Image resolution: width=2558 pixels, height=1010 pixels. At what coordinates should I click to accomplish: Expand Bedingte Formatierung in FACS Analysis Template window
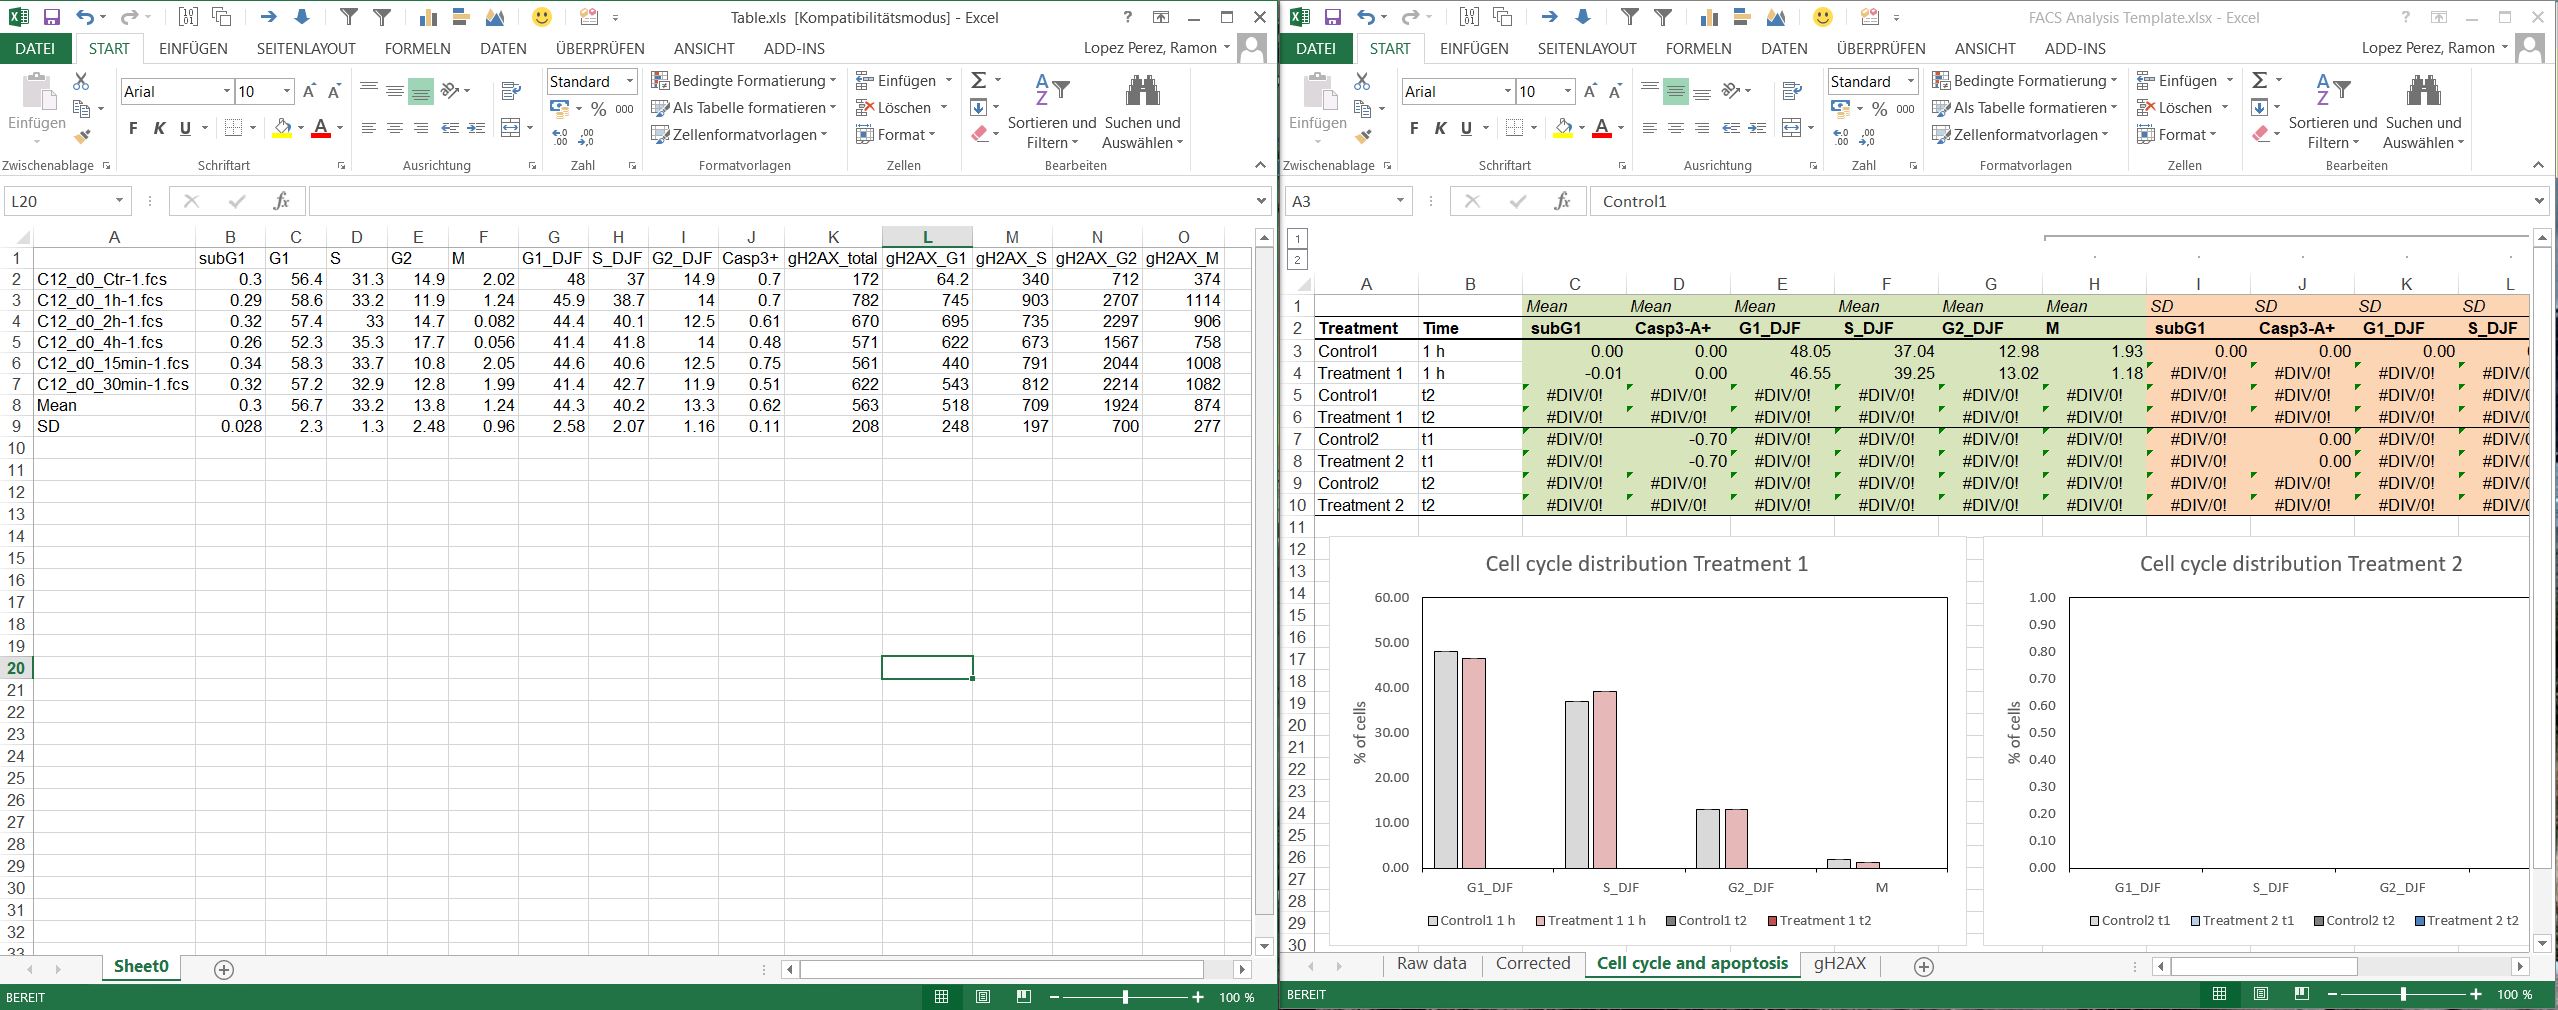pyautogui.click(x=2025, y=80)
